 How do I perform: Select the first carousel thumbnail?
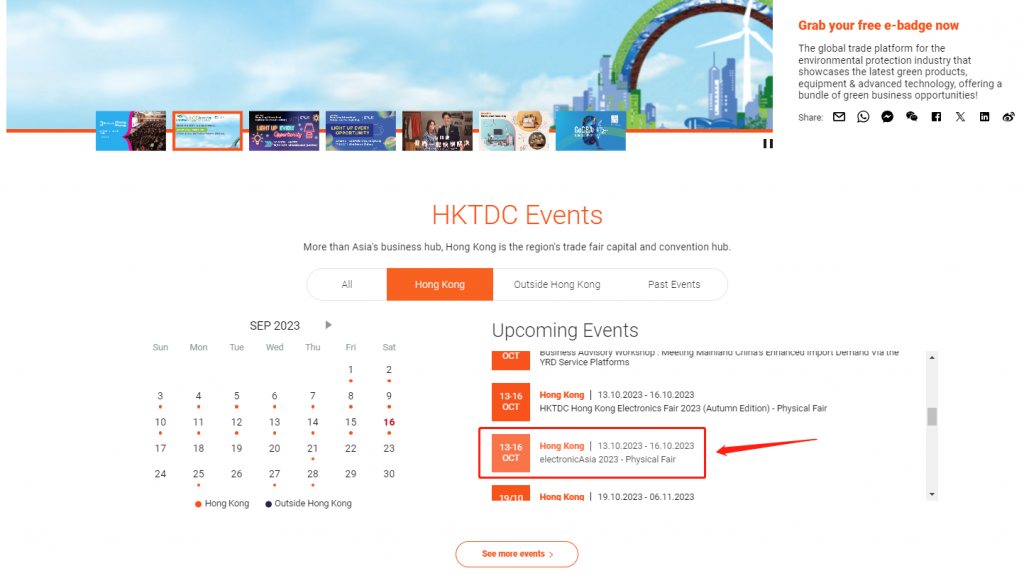(131, 131)
